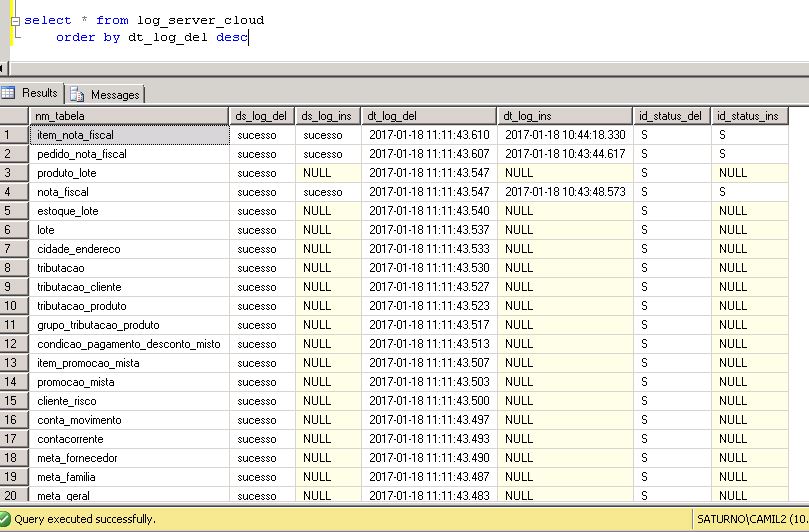This screenshot has height=532, width=809.
Task: Click the Results grid icon
Action: (x=8, y=93)
